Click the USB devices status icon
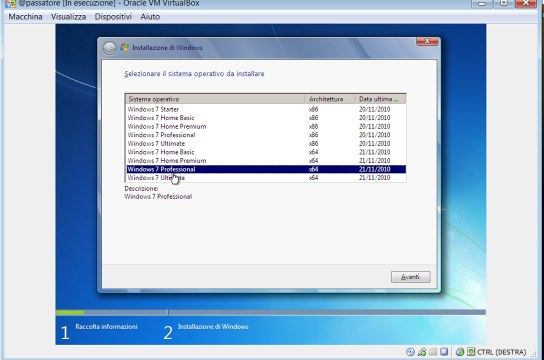This screenshot has height=360, width=544. tap(422, 352)
